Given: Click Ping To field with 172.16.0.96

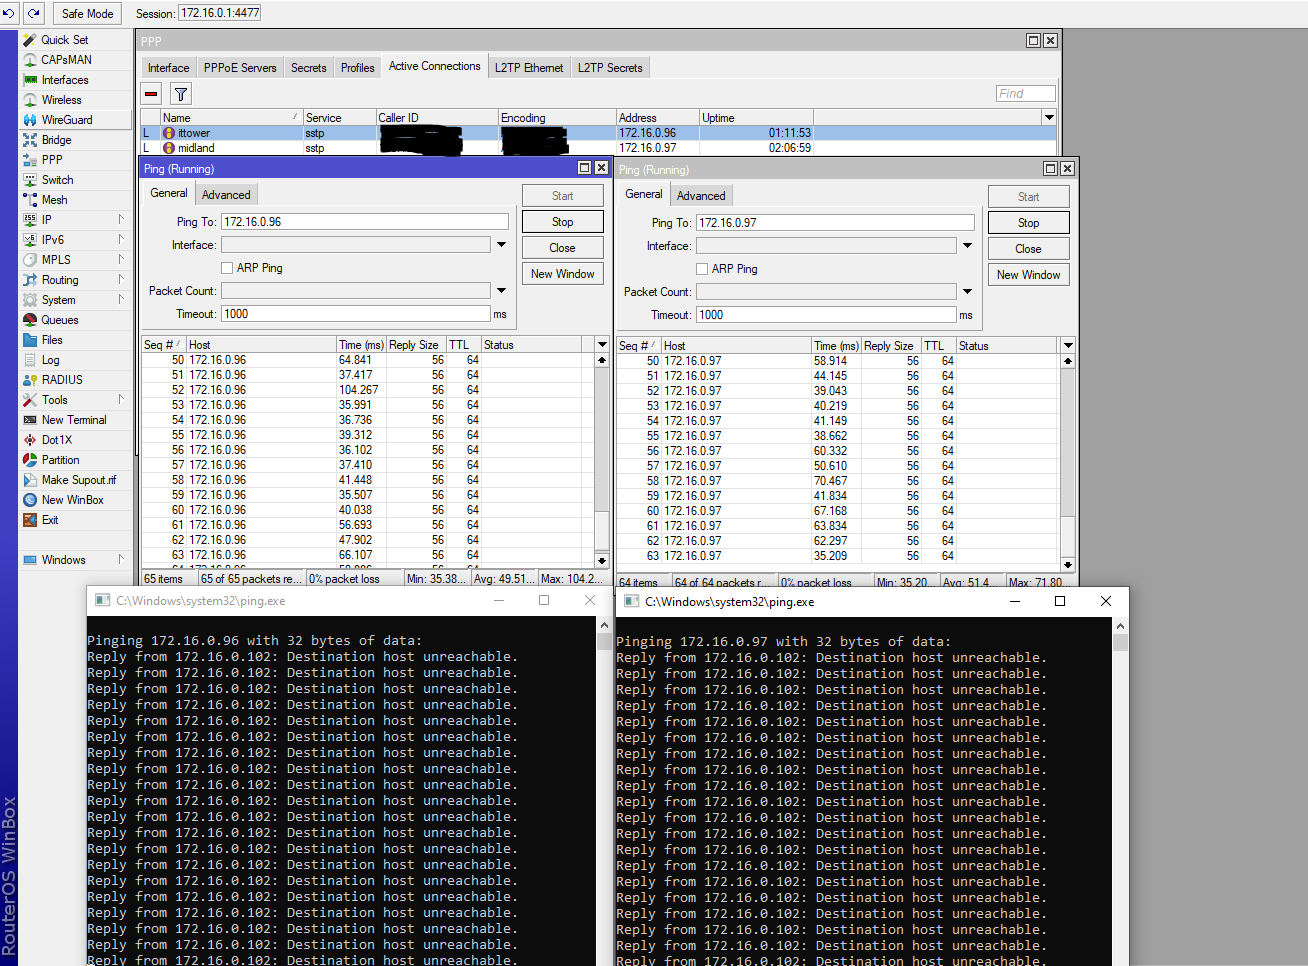Looking at the screenshot, I should tap(365, 222).
